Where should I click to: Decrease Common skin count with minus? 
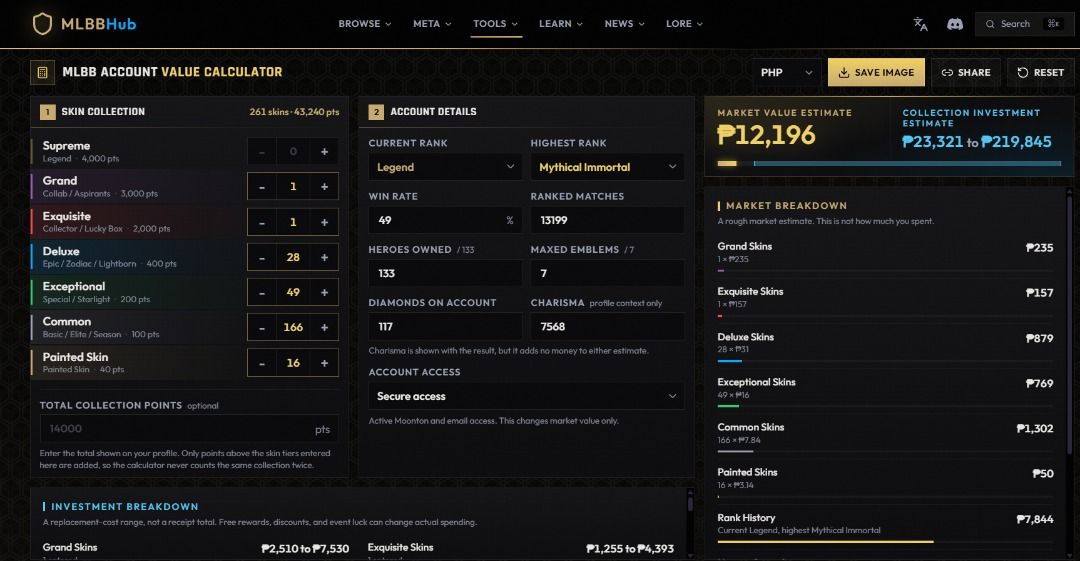(x=262, y=327)
